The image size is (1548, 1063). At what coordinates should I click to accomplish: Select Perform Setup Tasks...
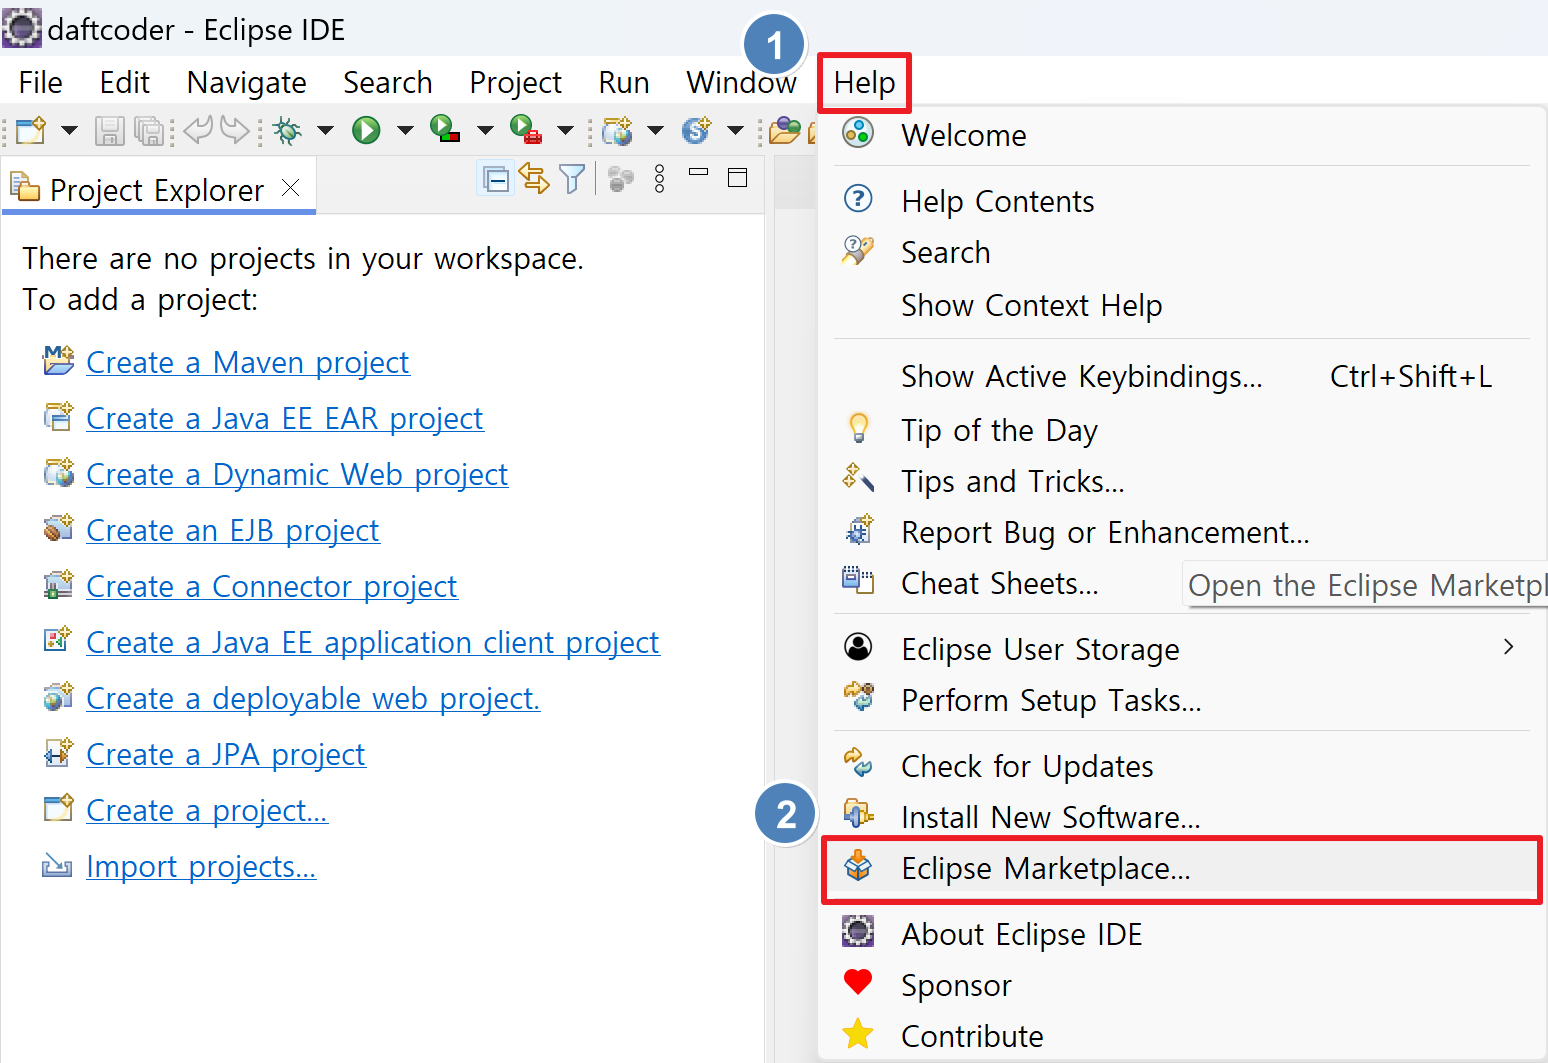tap(1182, 700)
